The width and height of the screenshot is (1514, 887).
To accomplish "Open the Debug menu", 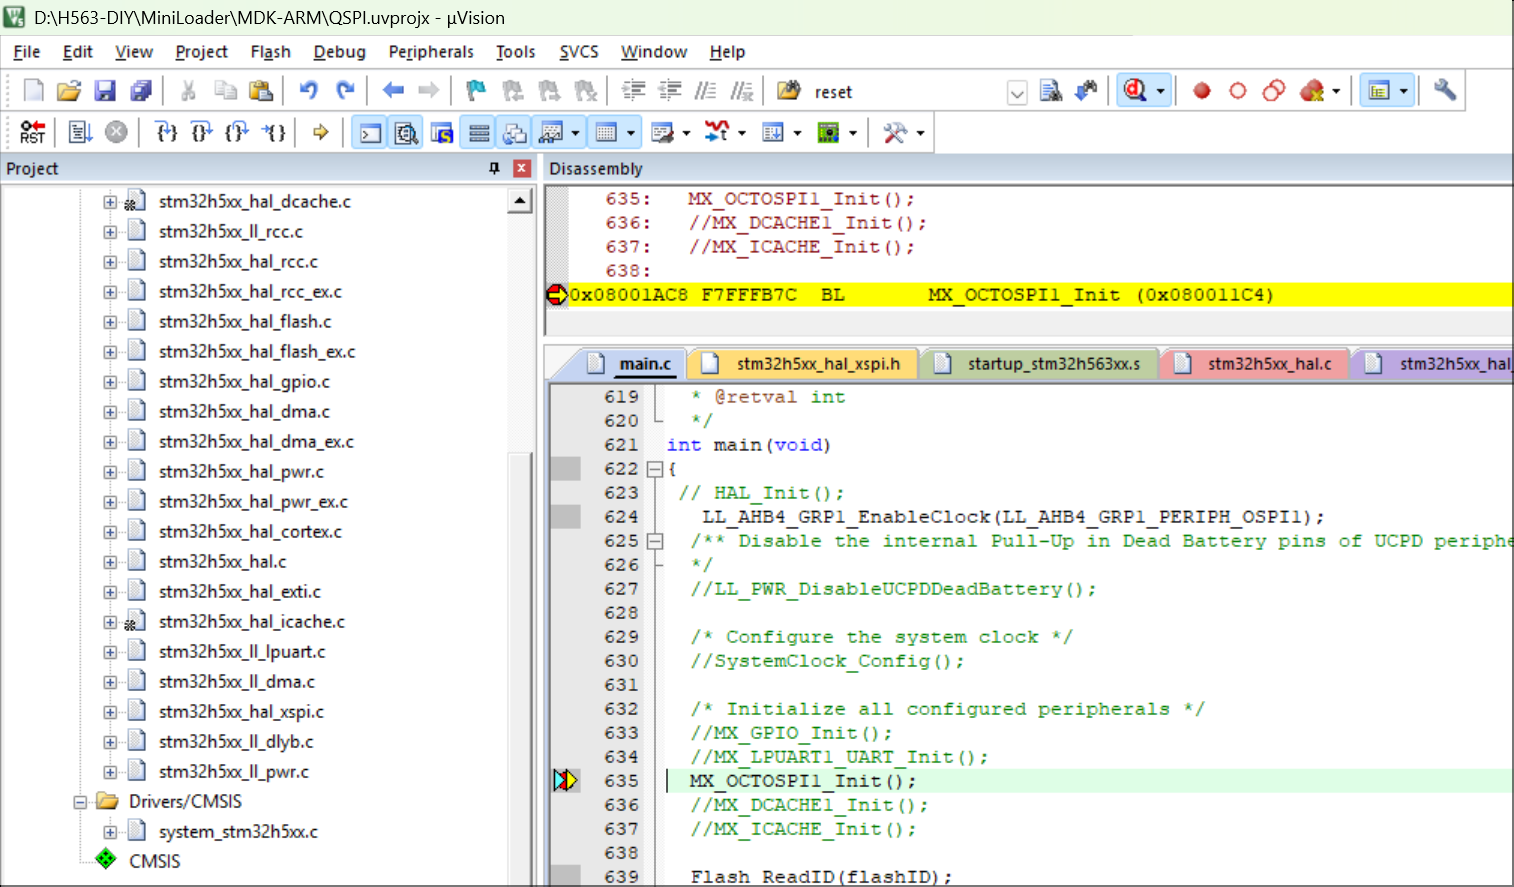I will click(x=339, y=52).
